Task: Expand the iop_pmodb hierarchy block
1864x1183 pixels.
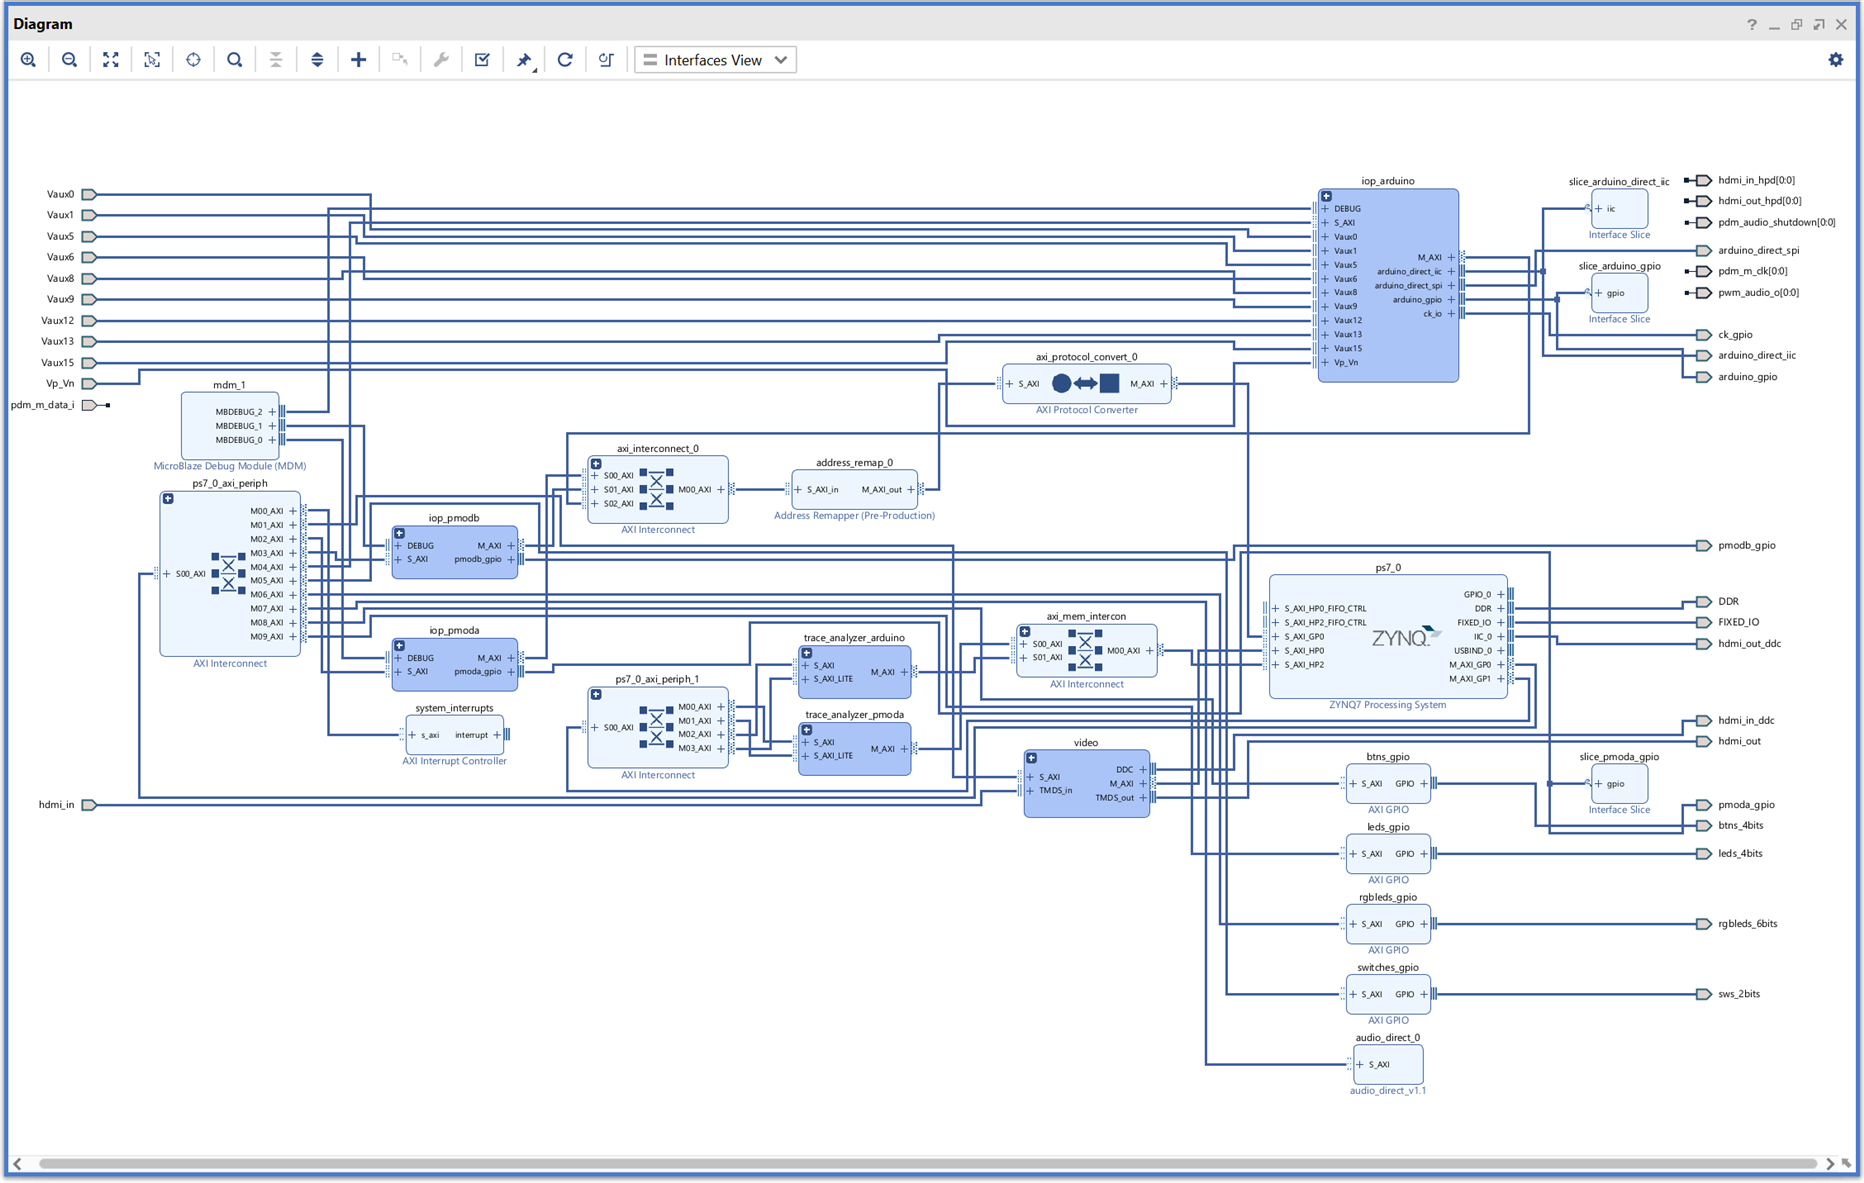Action: 399,533
